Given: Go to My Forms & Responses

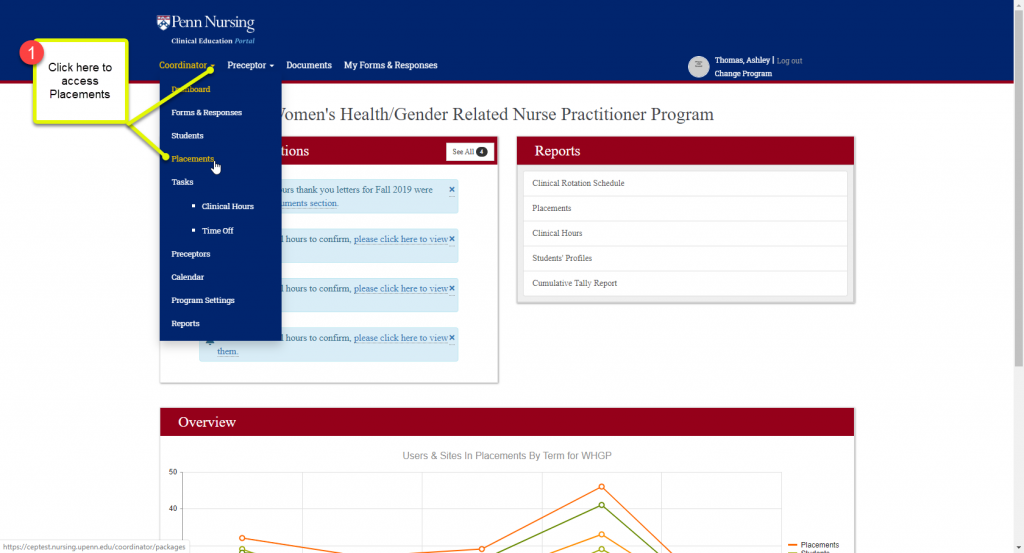Looking at the screenshot, I should click(x=391, y=65).
